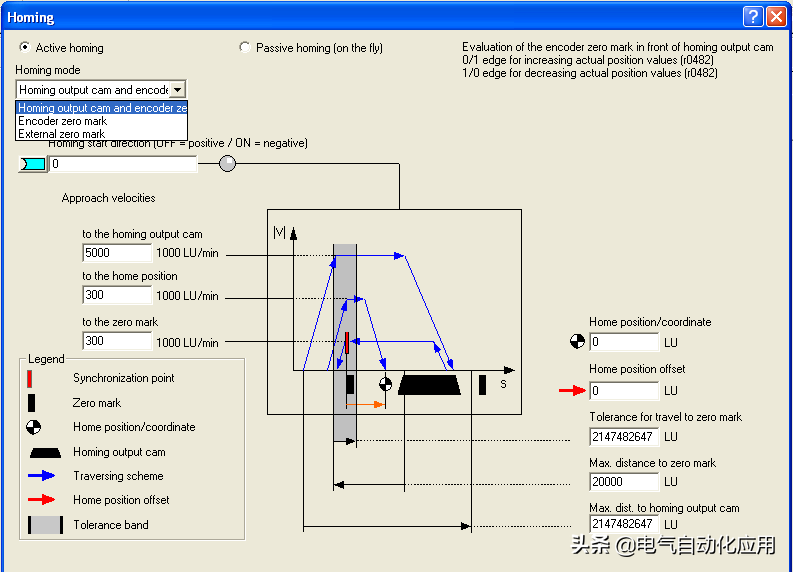The height and width of the screenshot is (572, 793).
Task: Edit velocity to the homing output cam
Action: (x=117, y=253)
